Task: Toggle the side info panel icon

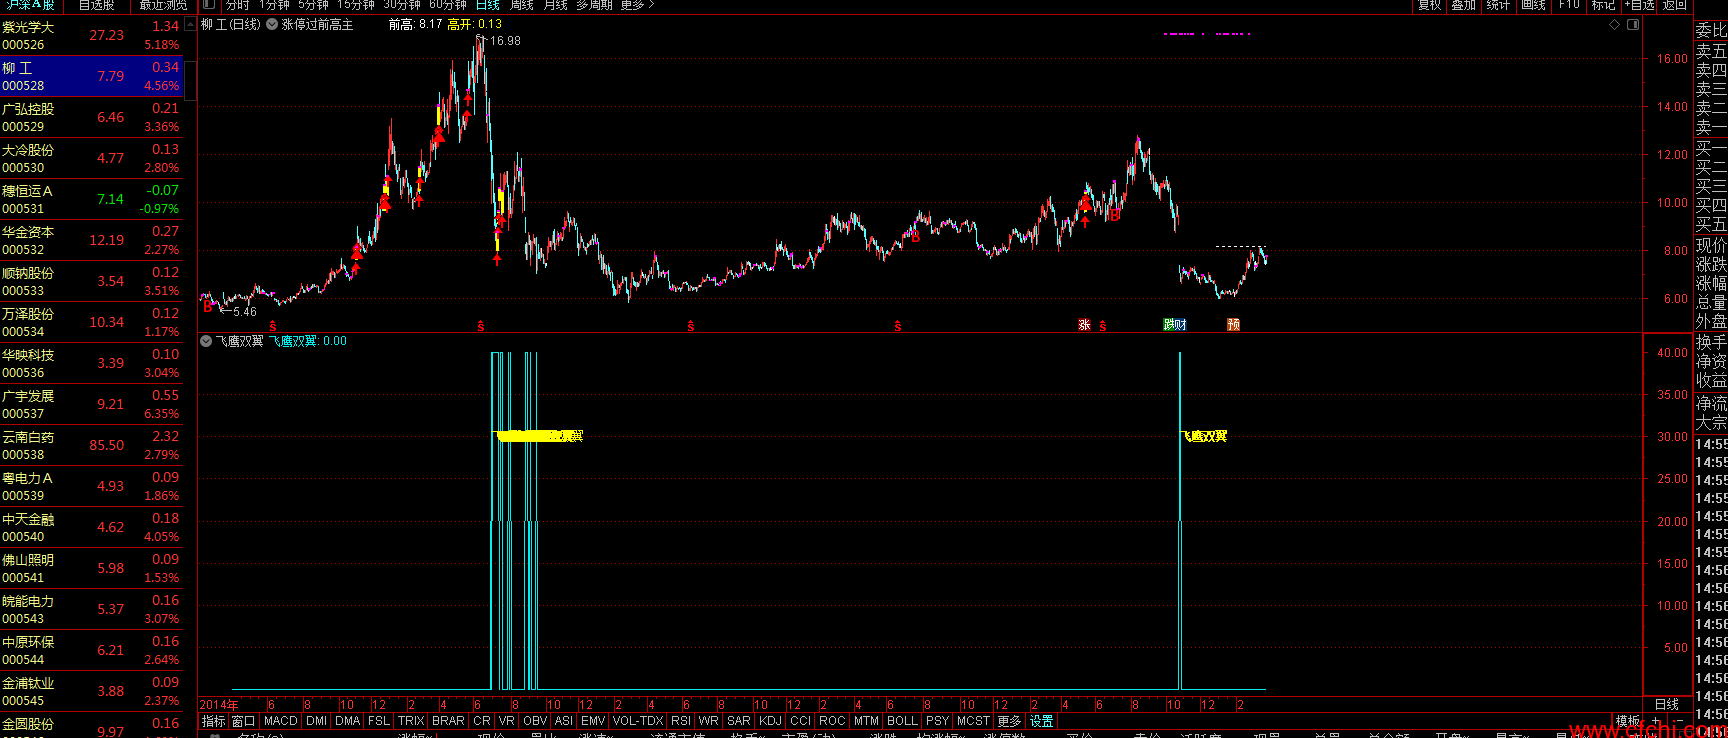Action: [x=1633, y=24]
